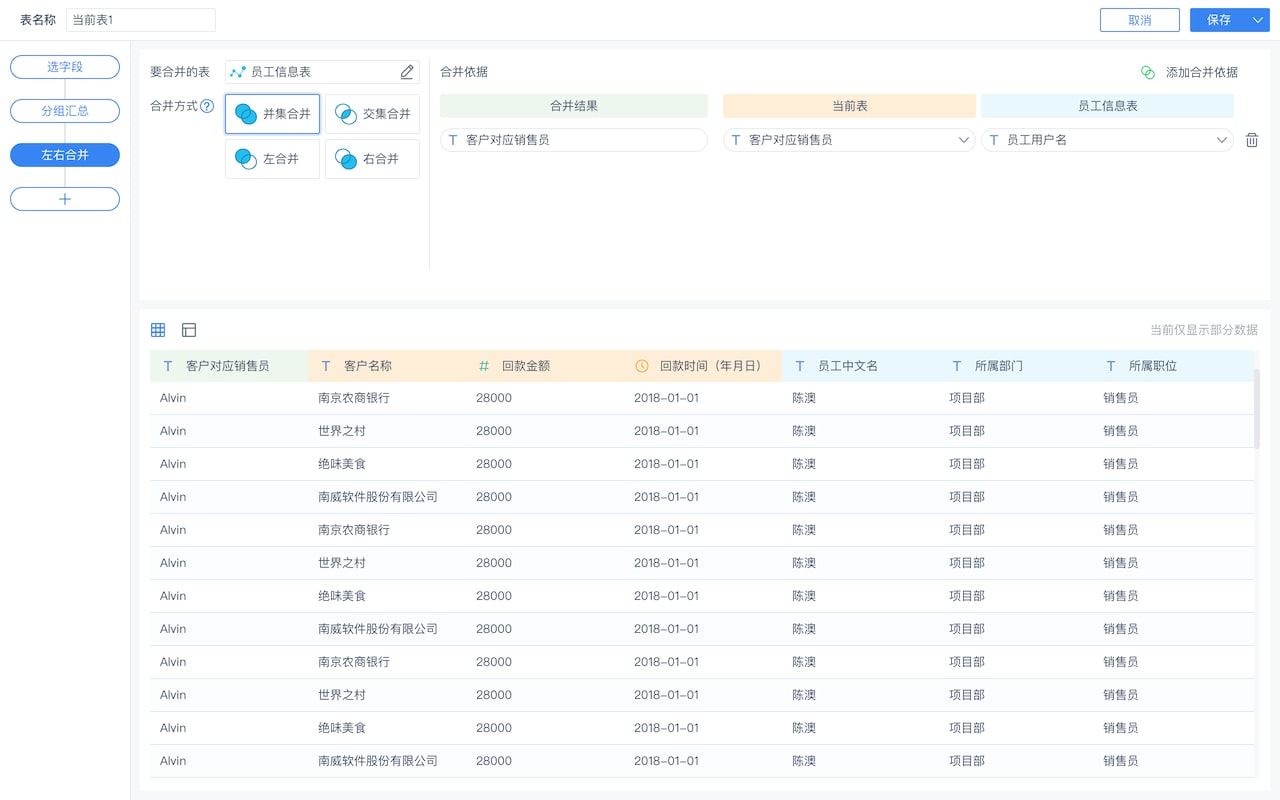Click text type icon of 所属部门 column
The image size is (1280, 800).
(x=956, y=366)
